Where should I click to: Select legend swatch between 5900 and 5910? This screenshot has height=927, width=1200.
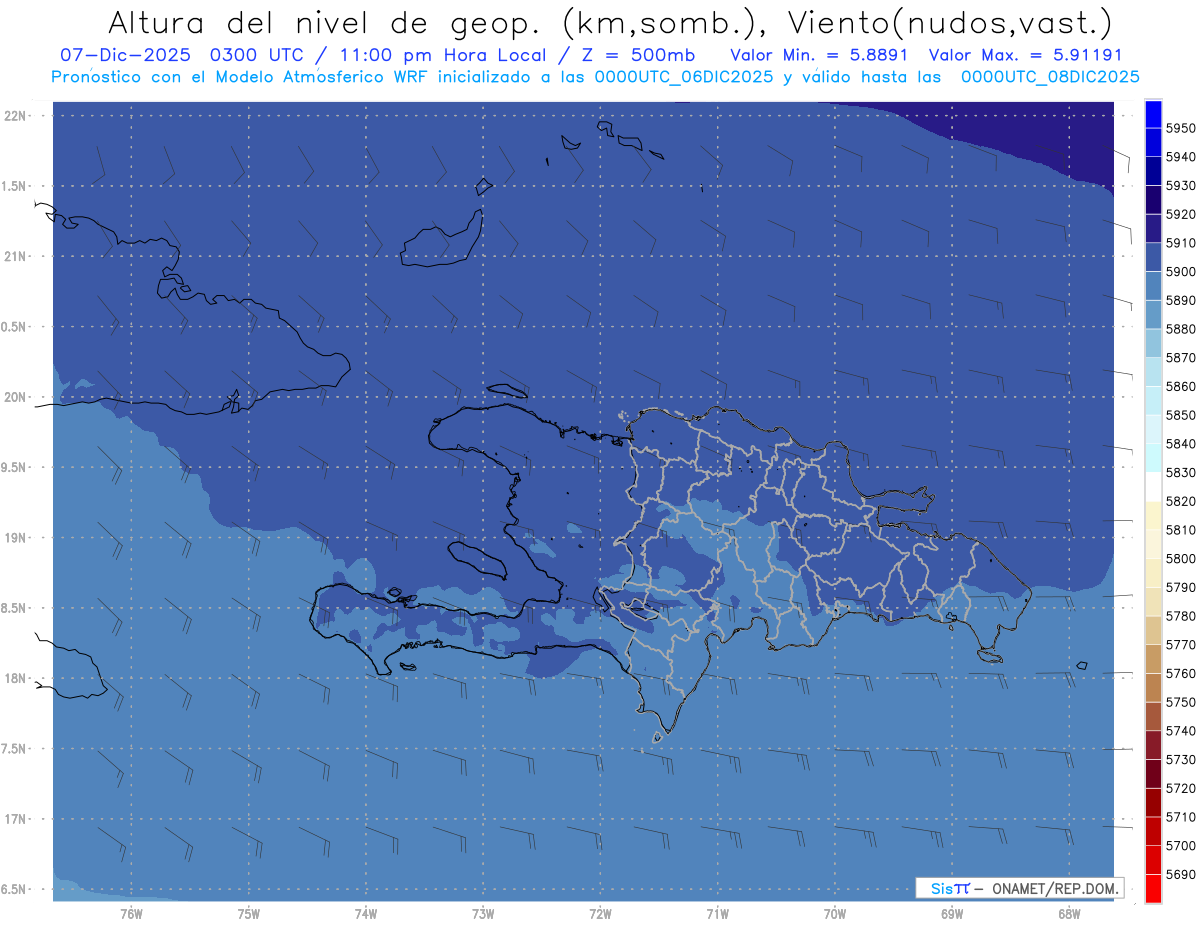[x=1153, y=257]
